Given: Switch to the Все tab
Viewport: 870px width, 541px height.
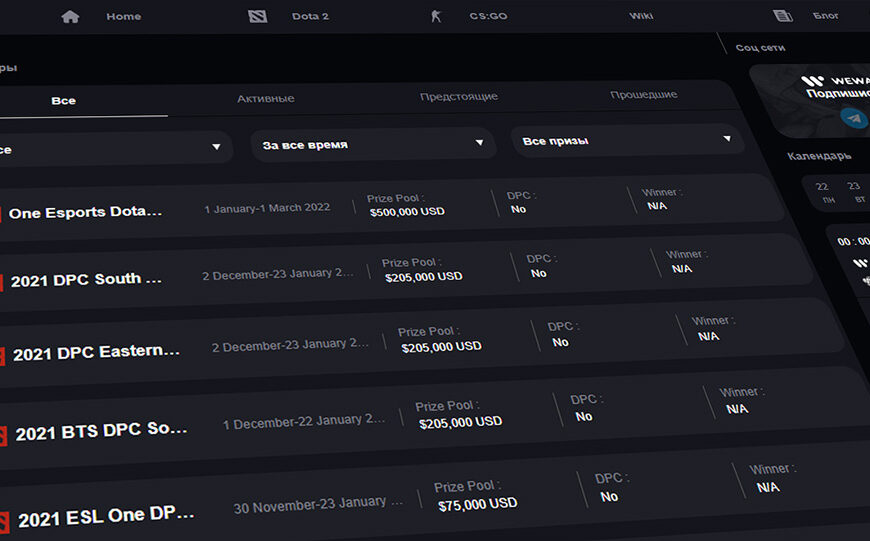Looking at the screenshot, I should pyautogui.click(x=64, y=100).
